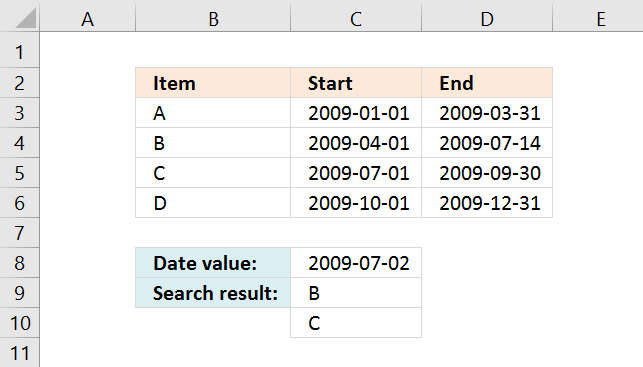Screen dimensions: 643x367
Task: Select the cell with date 2009-07-02
Action: [x=356, y=263]
